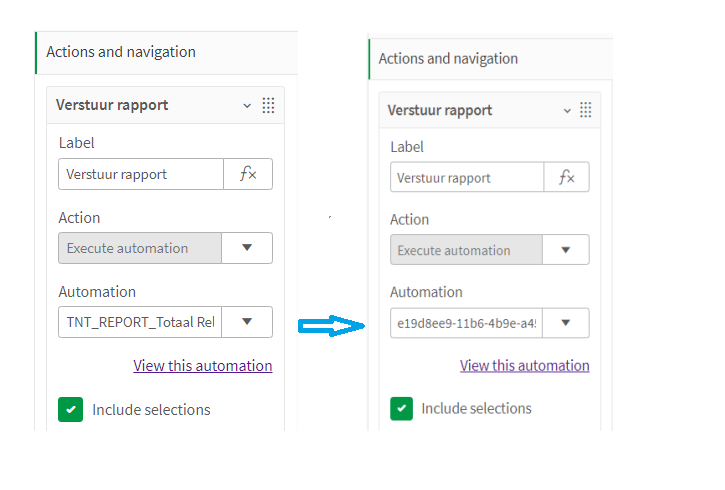Uncheck Include selections in left panel

[x=70, y=409]
